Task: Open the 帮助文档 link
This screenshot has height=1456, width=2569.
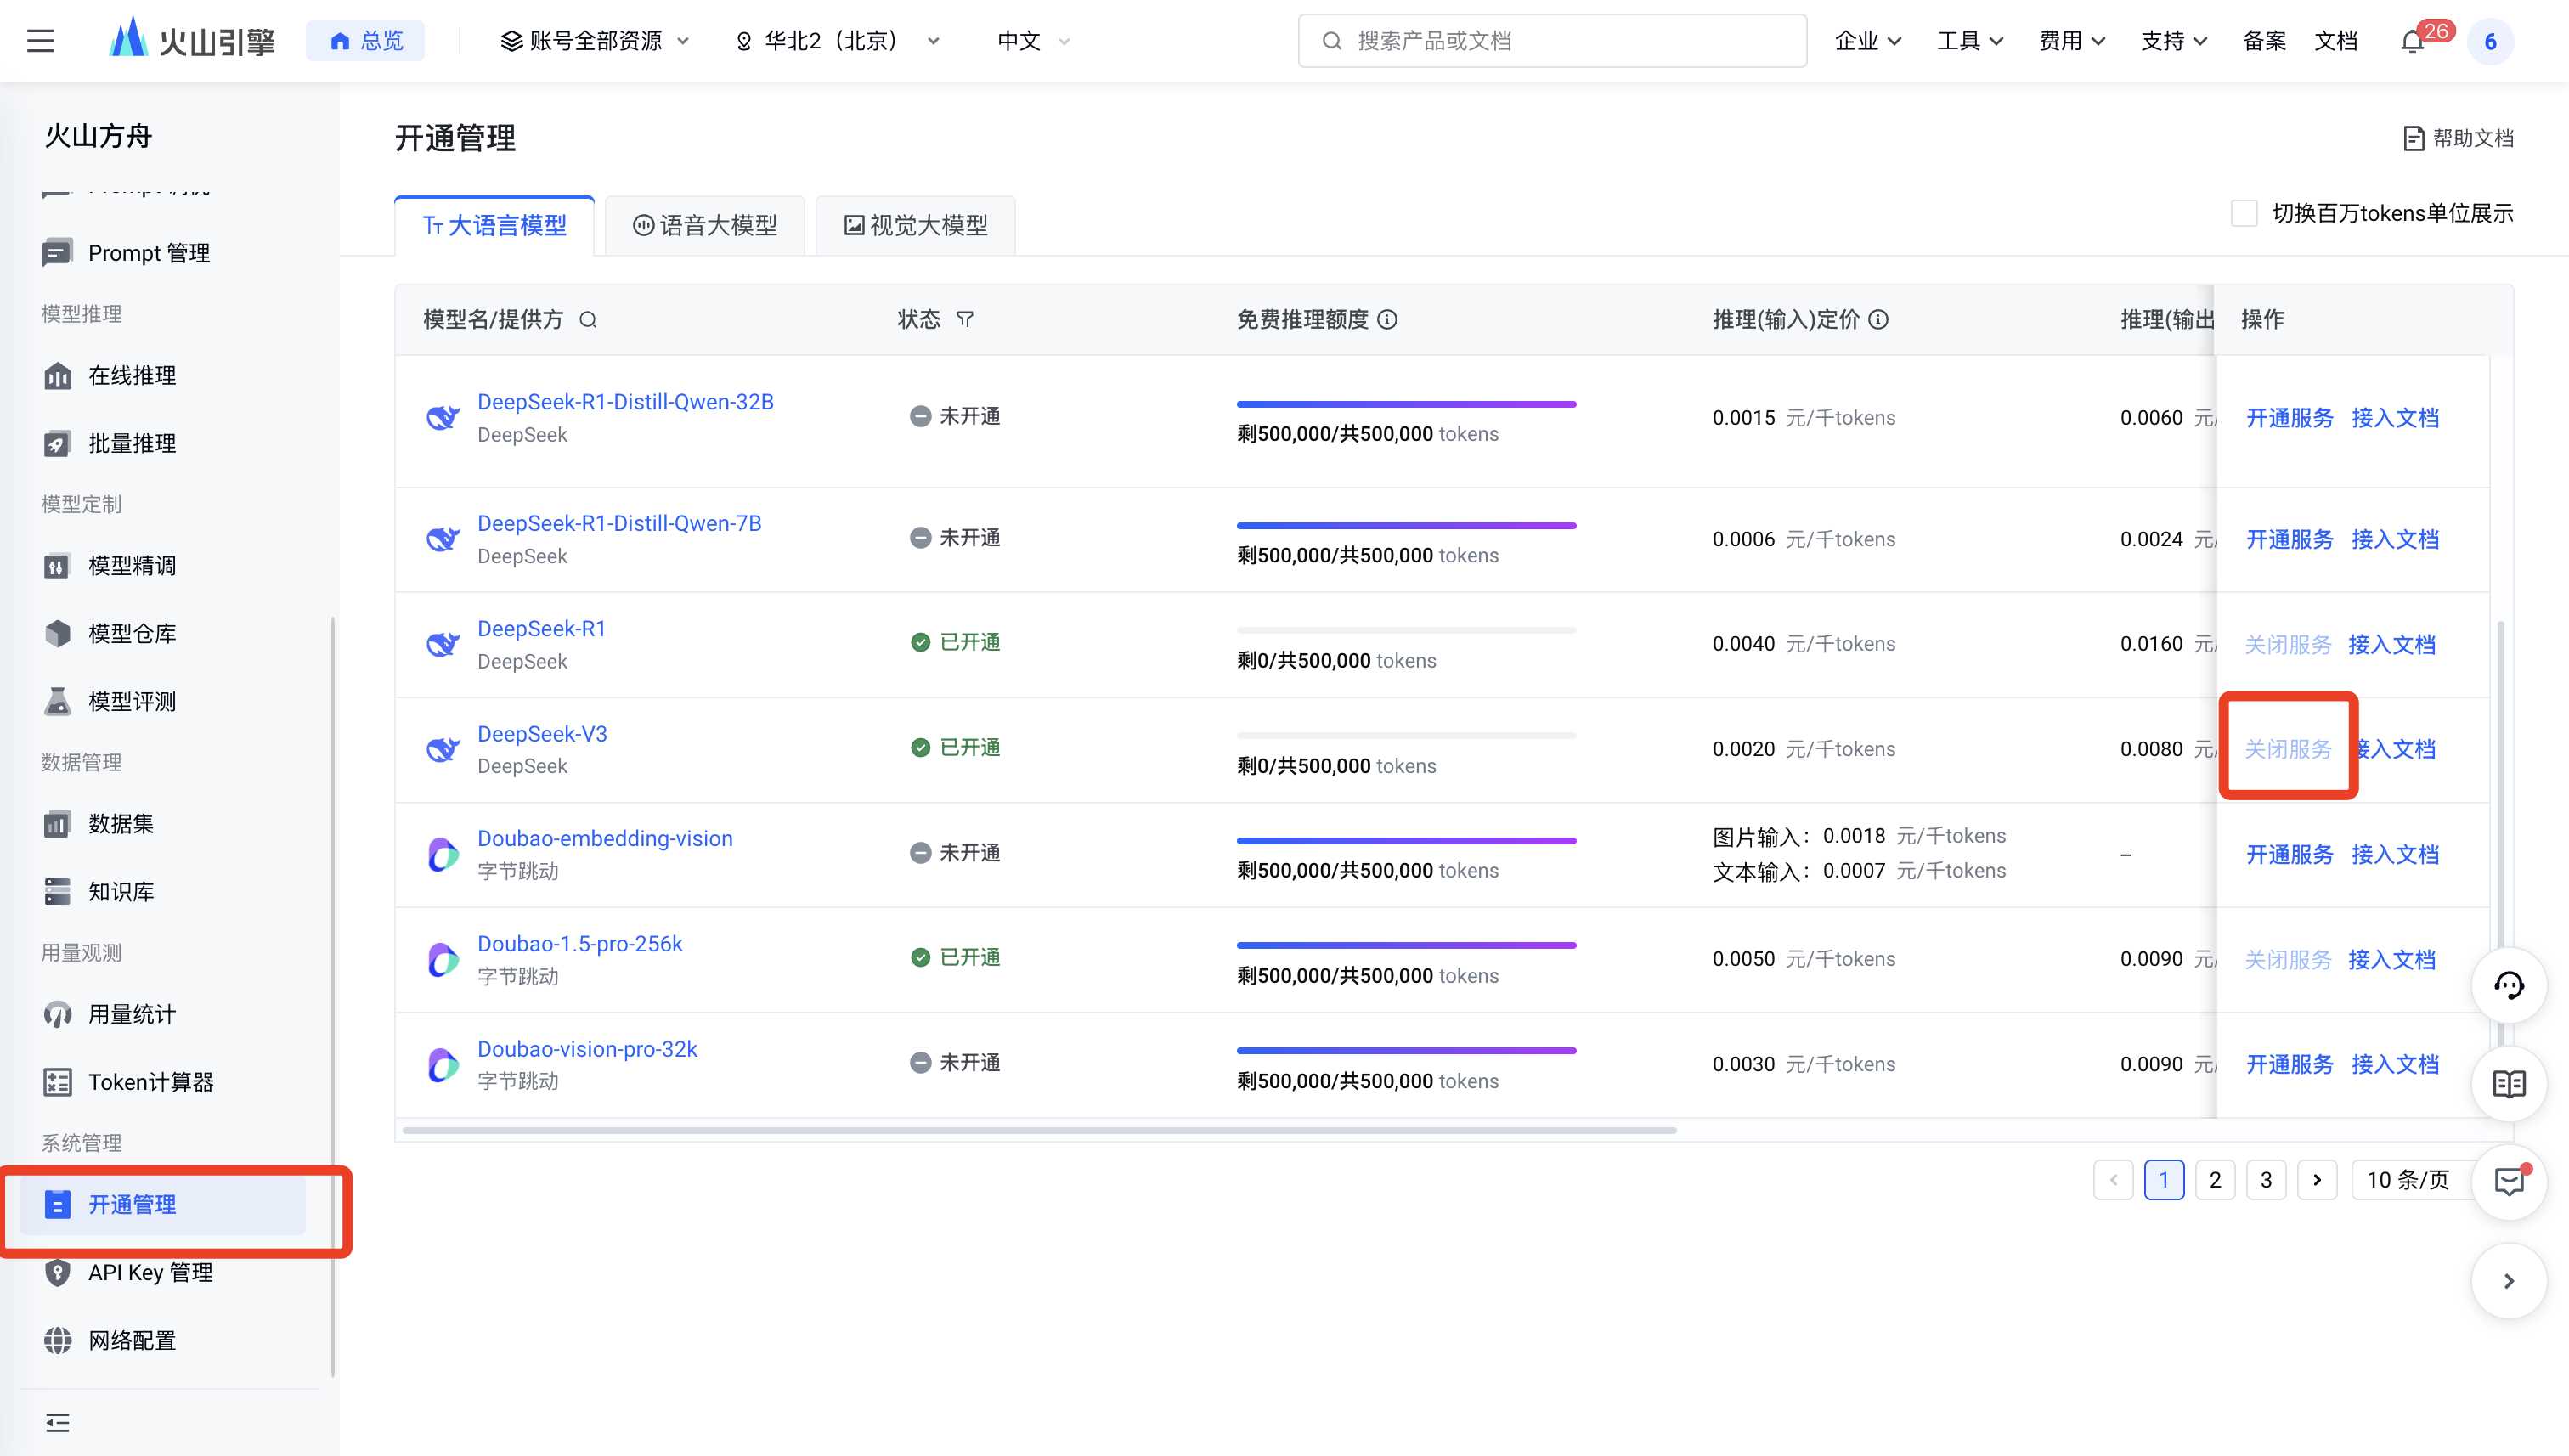Action: 2459,138
